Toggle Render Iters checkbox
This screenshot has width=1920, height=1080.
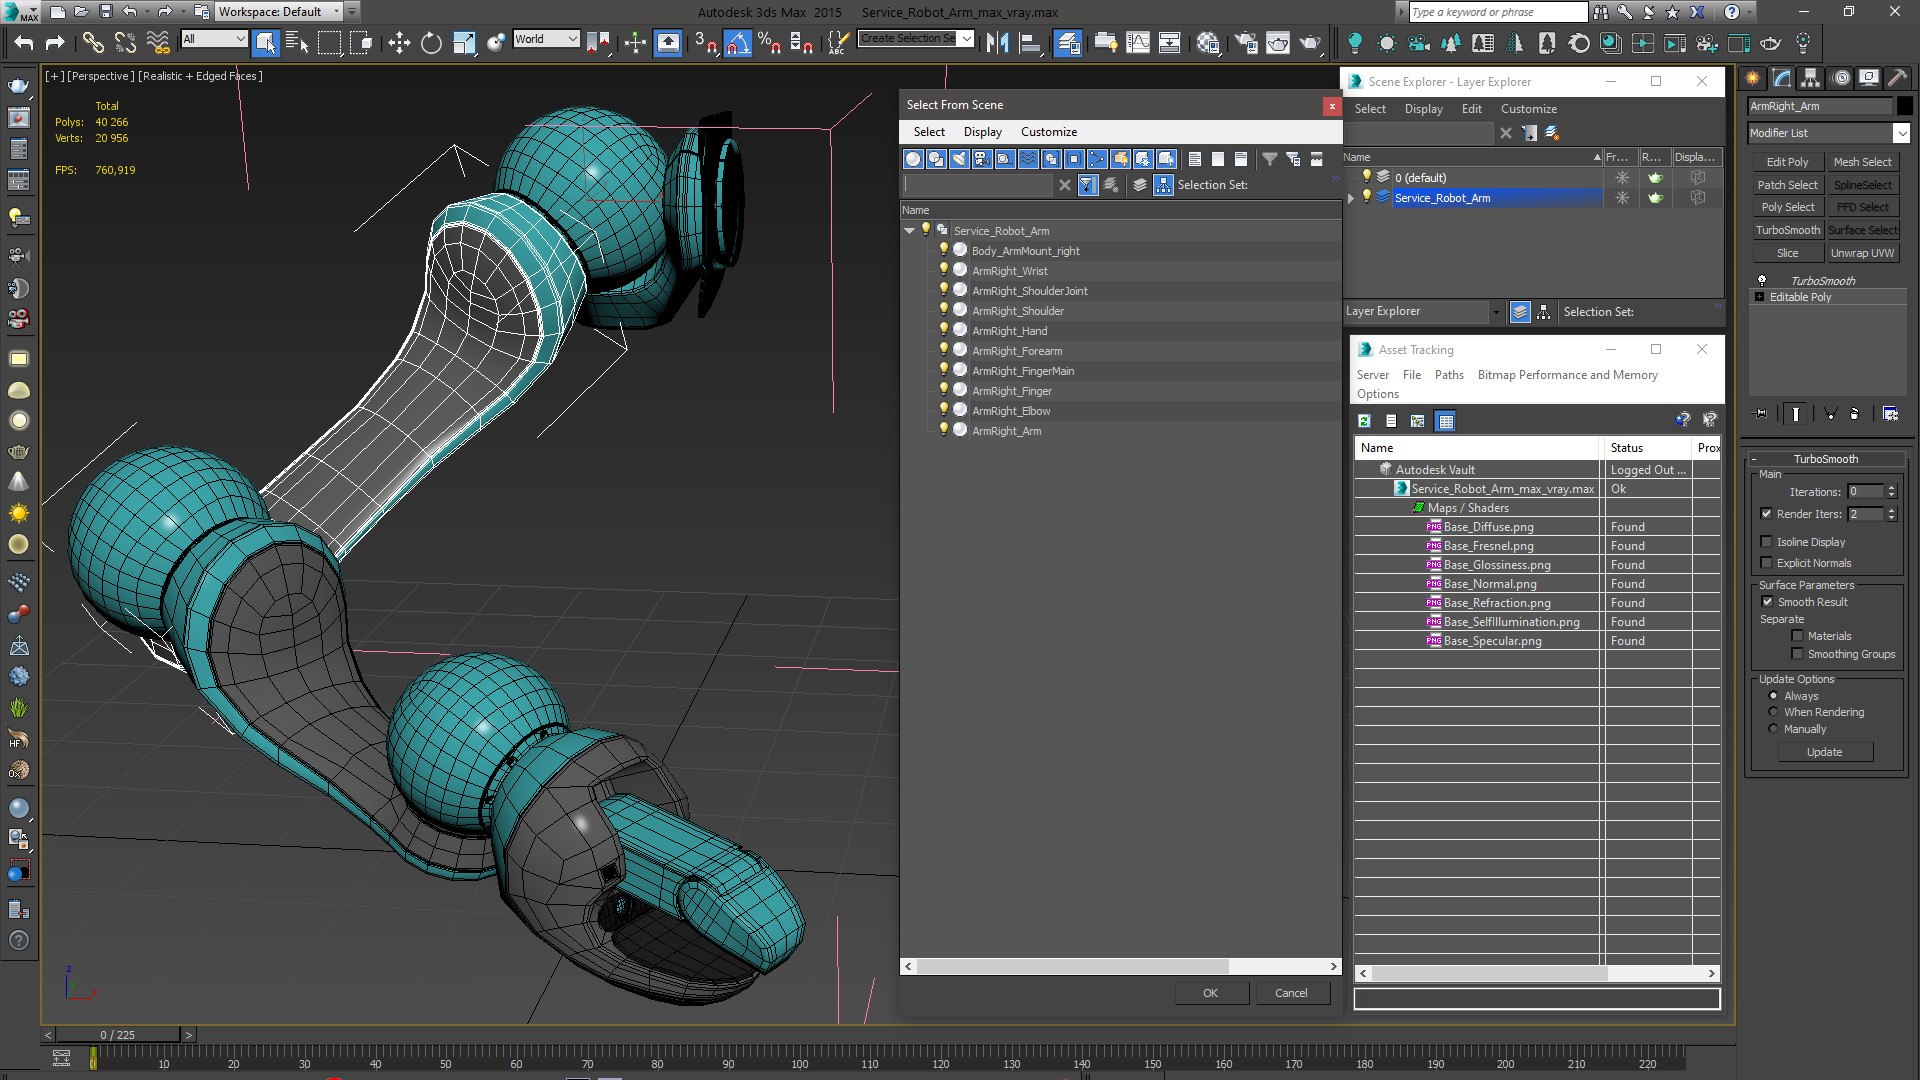coord(1766,514)
